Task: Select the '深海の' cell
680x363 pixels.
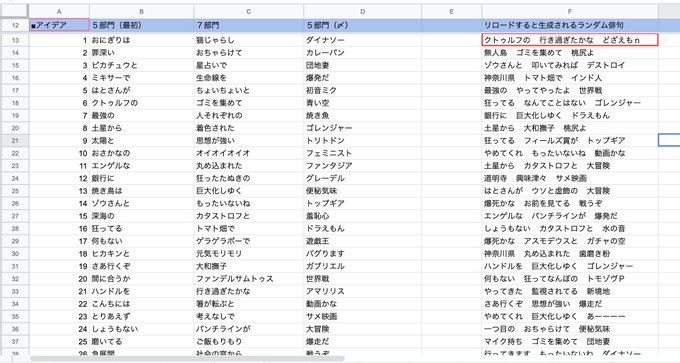Action: click(x=141, y=216)
